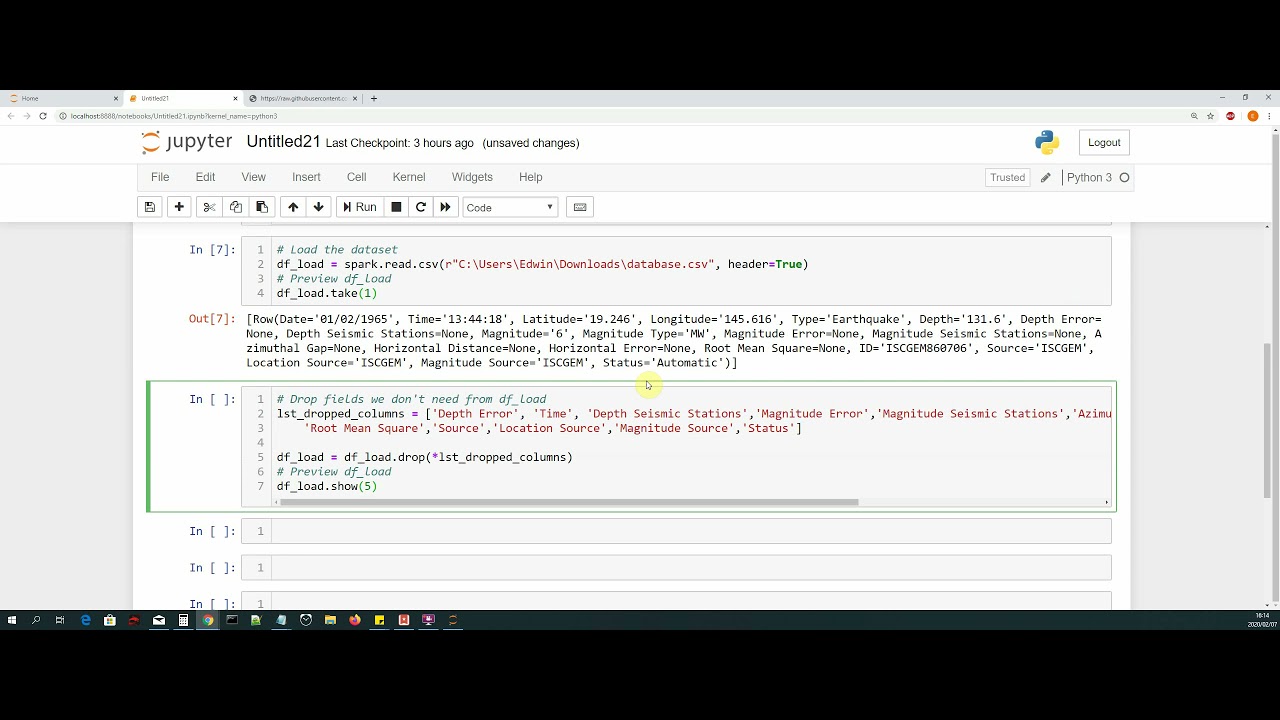
Task: Run the selected cell
Action: pyautogui.click(x=359, y=207)
